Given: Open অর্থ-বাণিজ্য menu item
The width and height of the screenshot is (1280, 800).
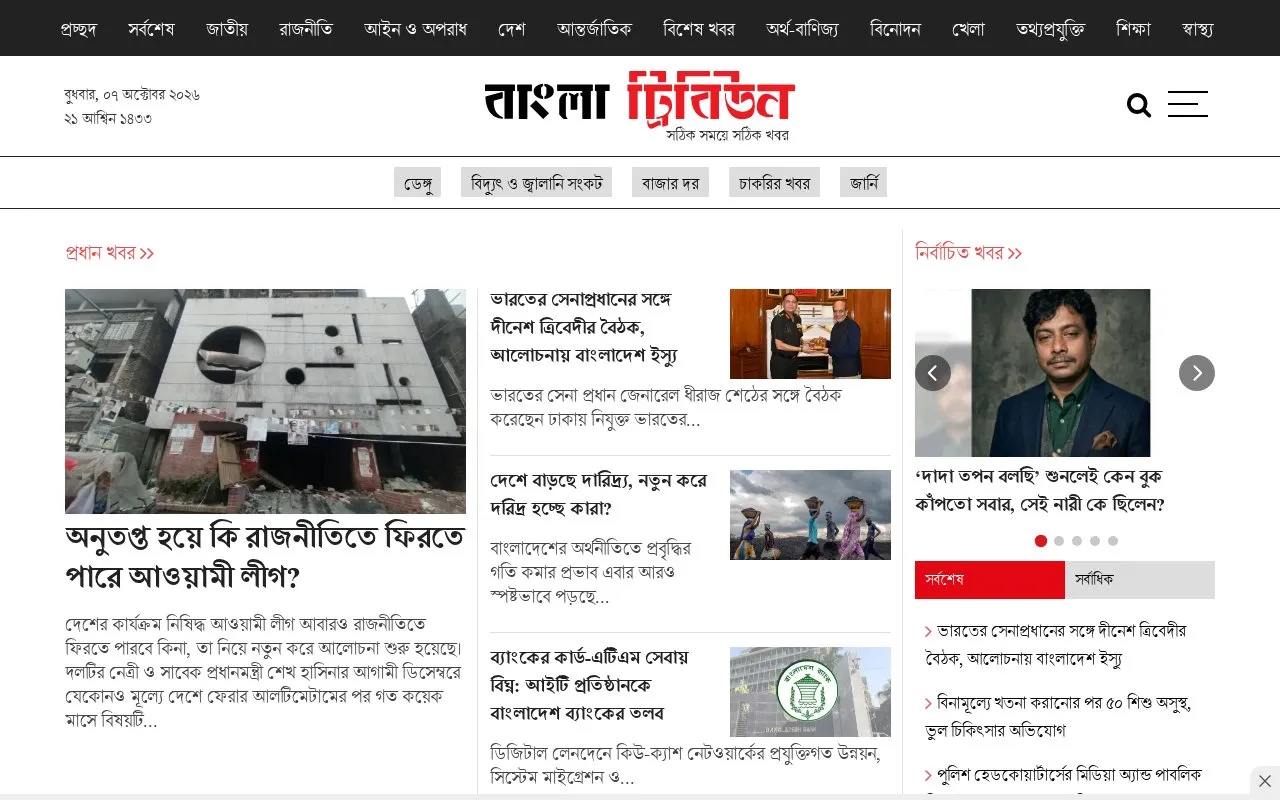Looking at the screenshot, I should click(802, 29).
